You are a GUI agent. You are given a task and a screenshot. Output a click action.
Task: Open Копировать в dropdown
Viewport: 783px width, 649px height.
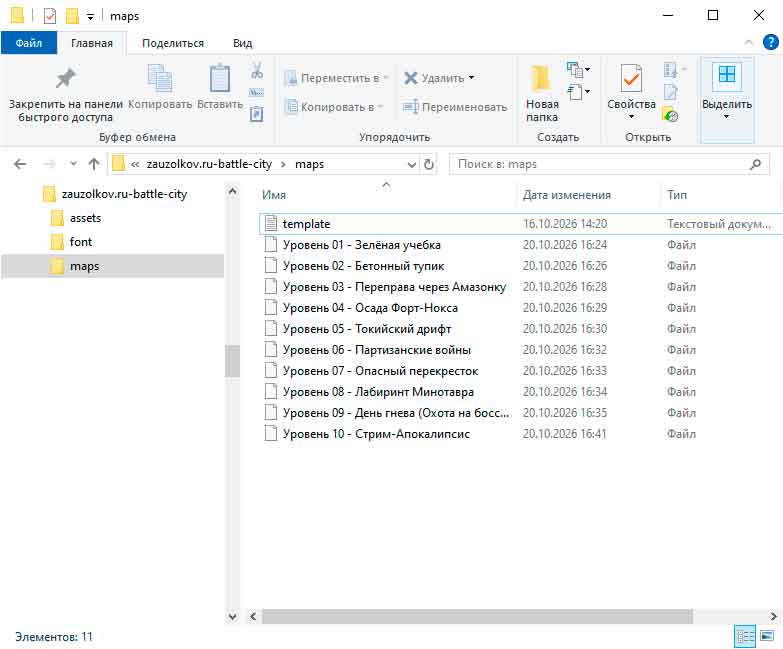[334, 107]
